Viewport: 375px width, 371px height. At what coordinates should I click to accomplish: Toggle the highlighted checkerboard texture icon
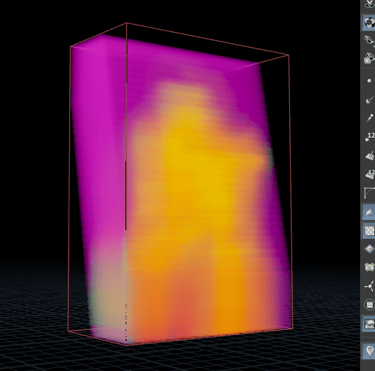(x=369, y=231)
